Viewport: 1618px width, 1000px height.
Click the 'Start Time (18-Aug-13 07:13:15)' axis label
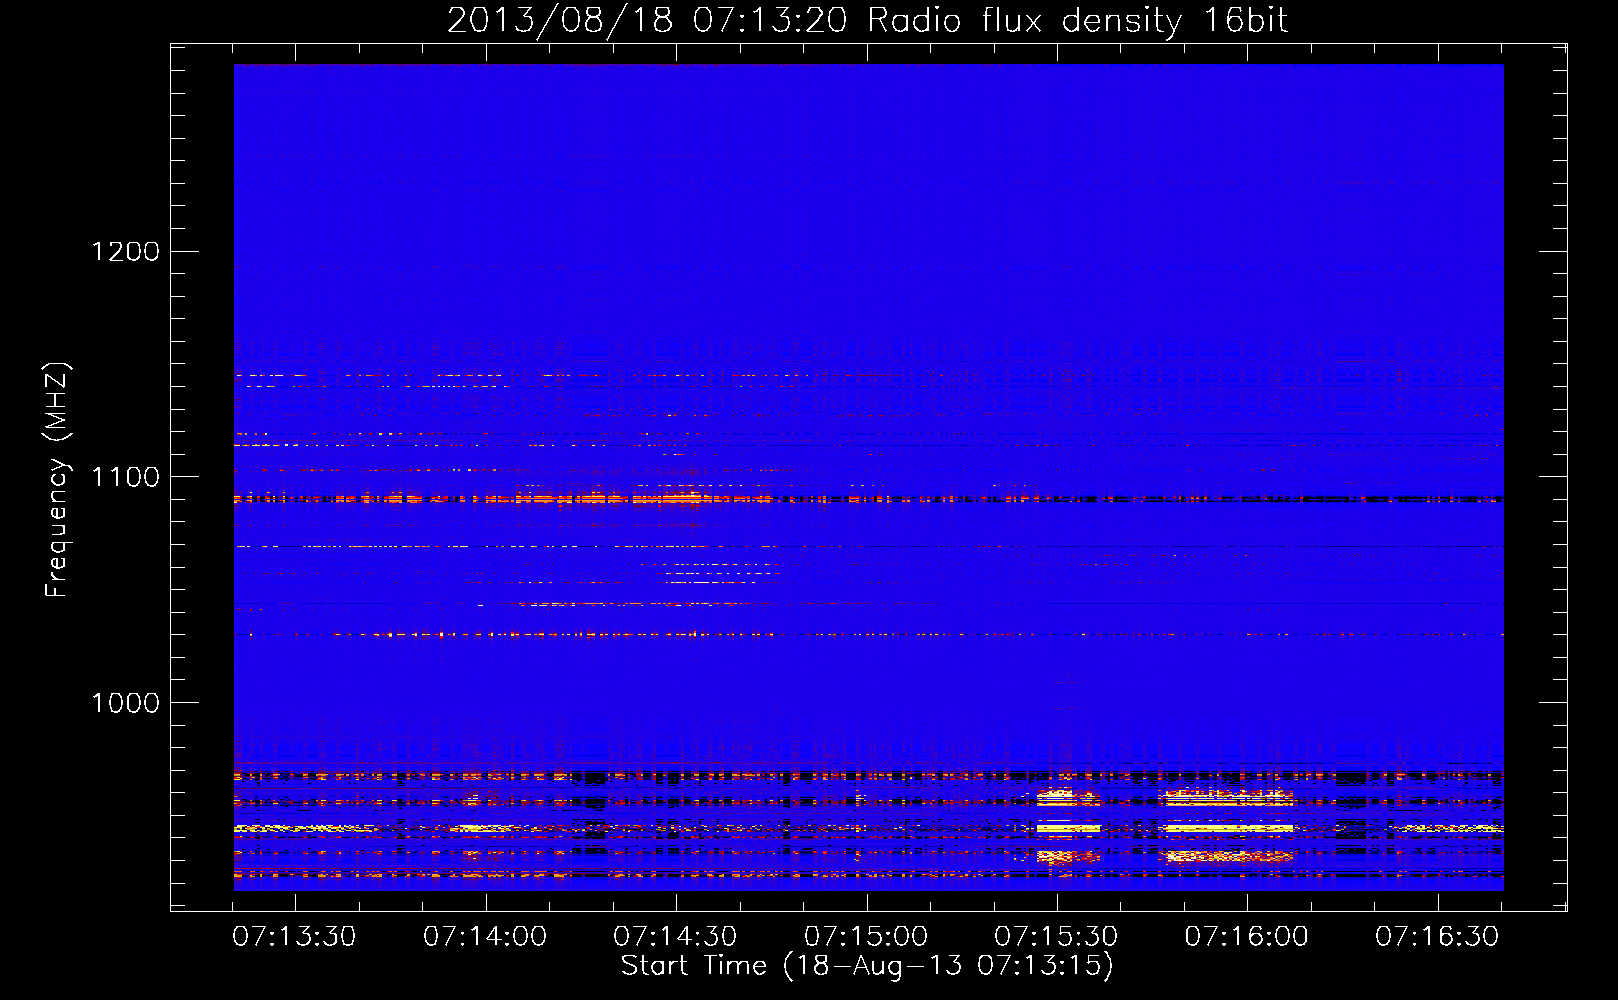pos(867,966)
